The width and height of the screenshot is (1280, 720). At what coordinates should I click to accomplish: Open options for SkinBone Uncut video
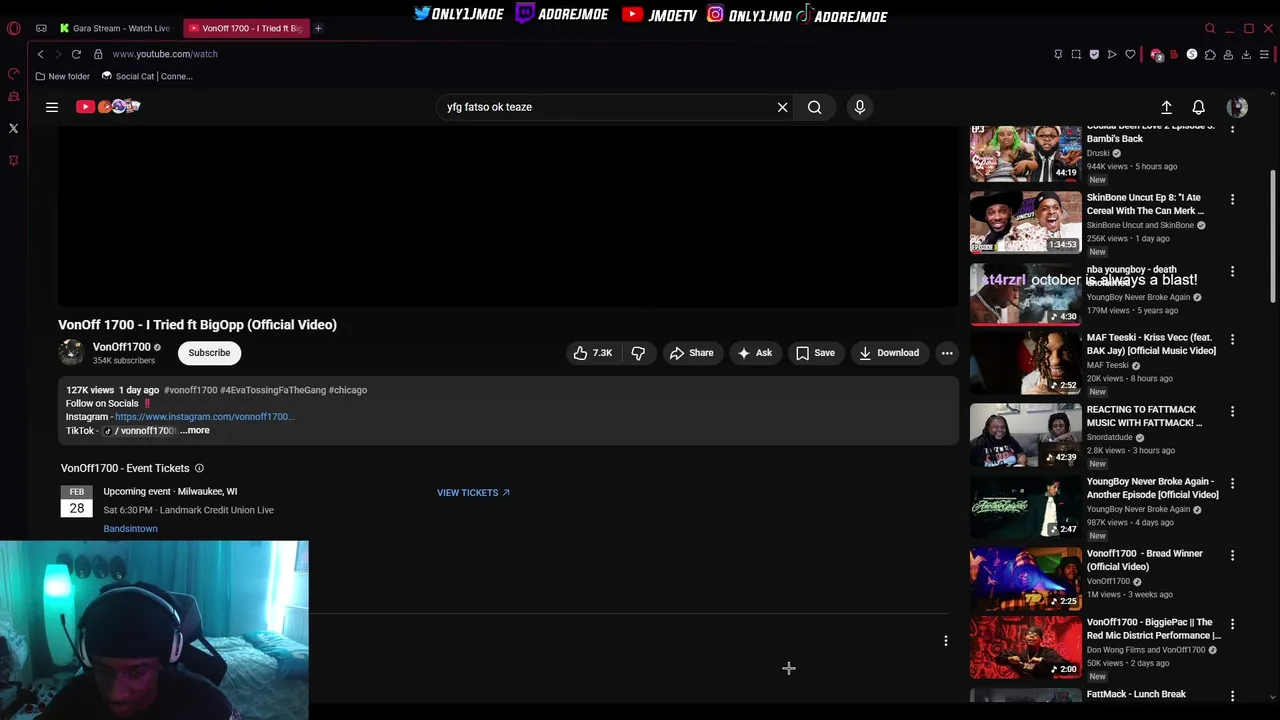[1232, 200]
